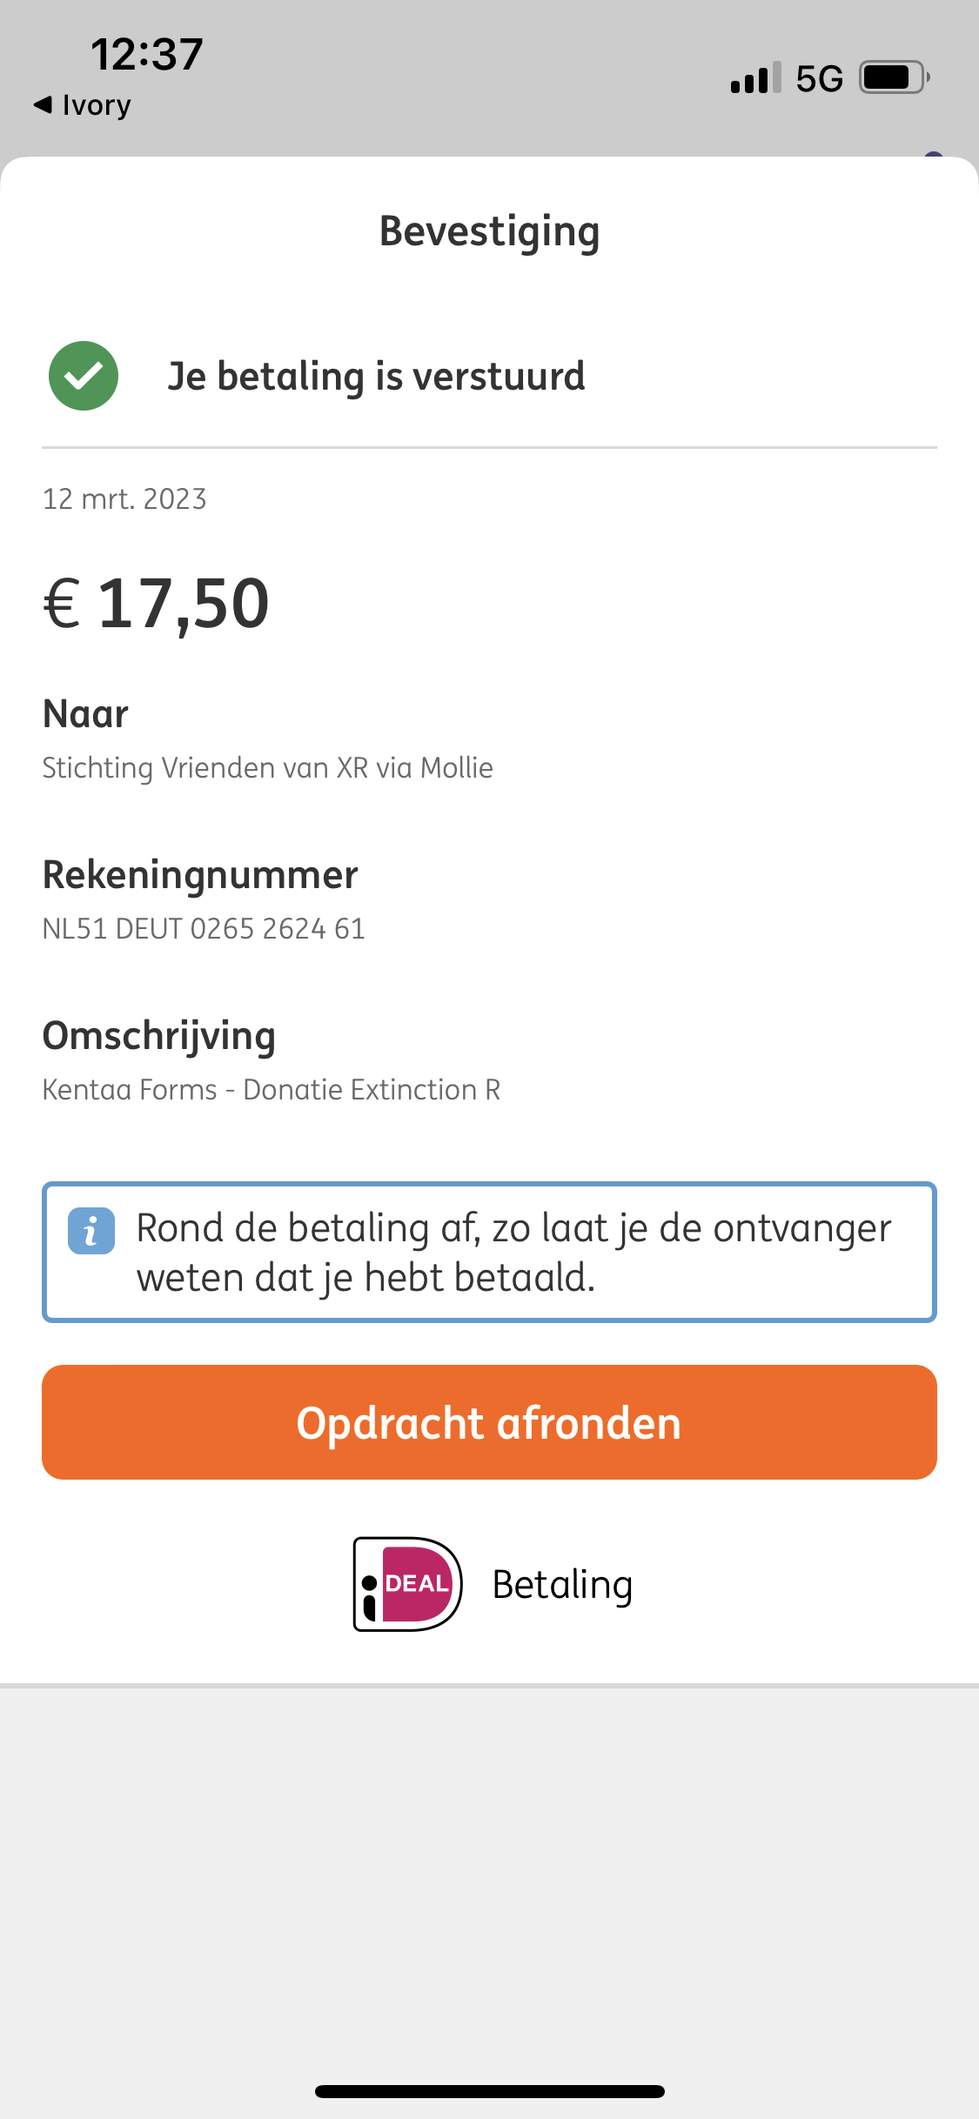This screenshot has height=2119, width=979.
Task: Tap the Kentaa Forms description text
Action: point(271,1090)
